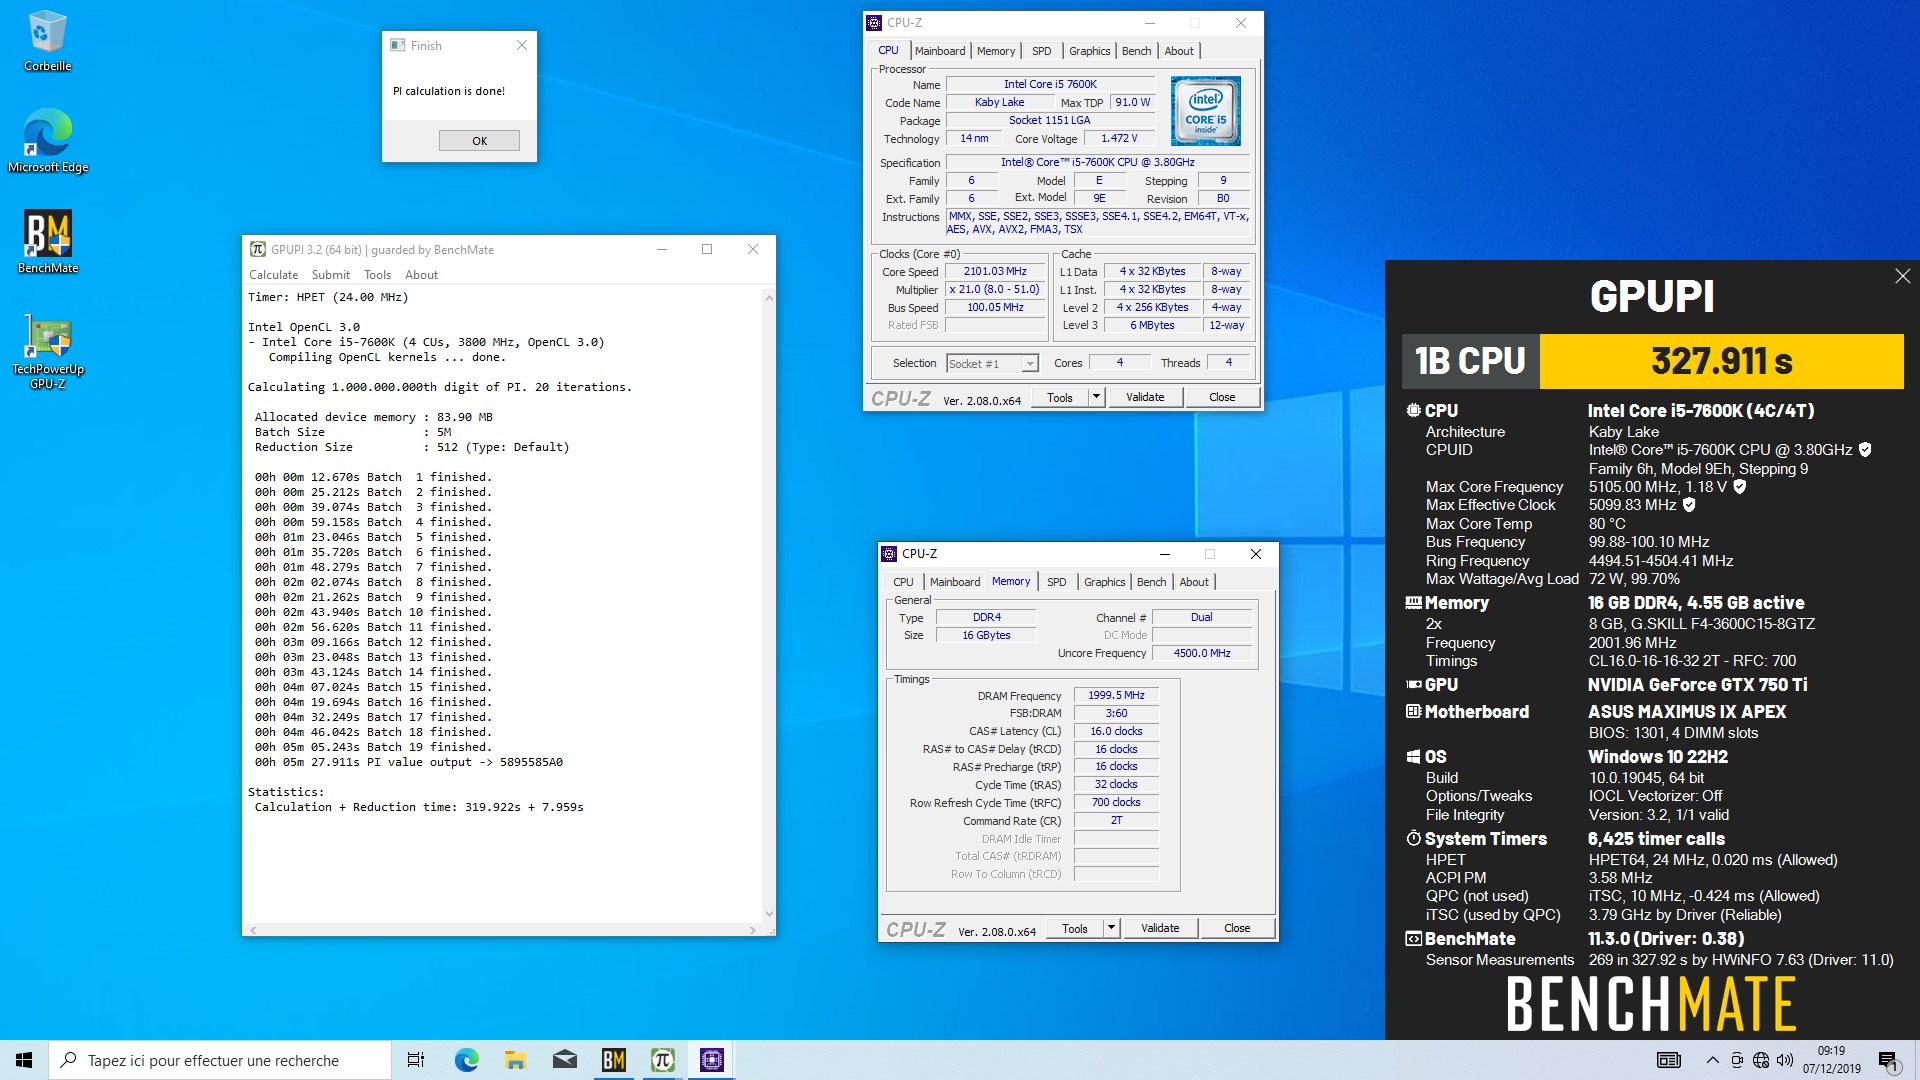
Task: Open the TechPowerUp GPU-Z desktop shortcut
Action: [x=47, y=352]
